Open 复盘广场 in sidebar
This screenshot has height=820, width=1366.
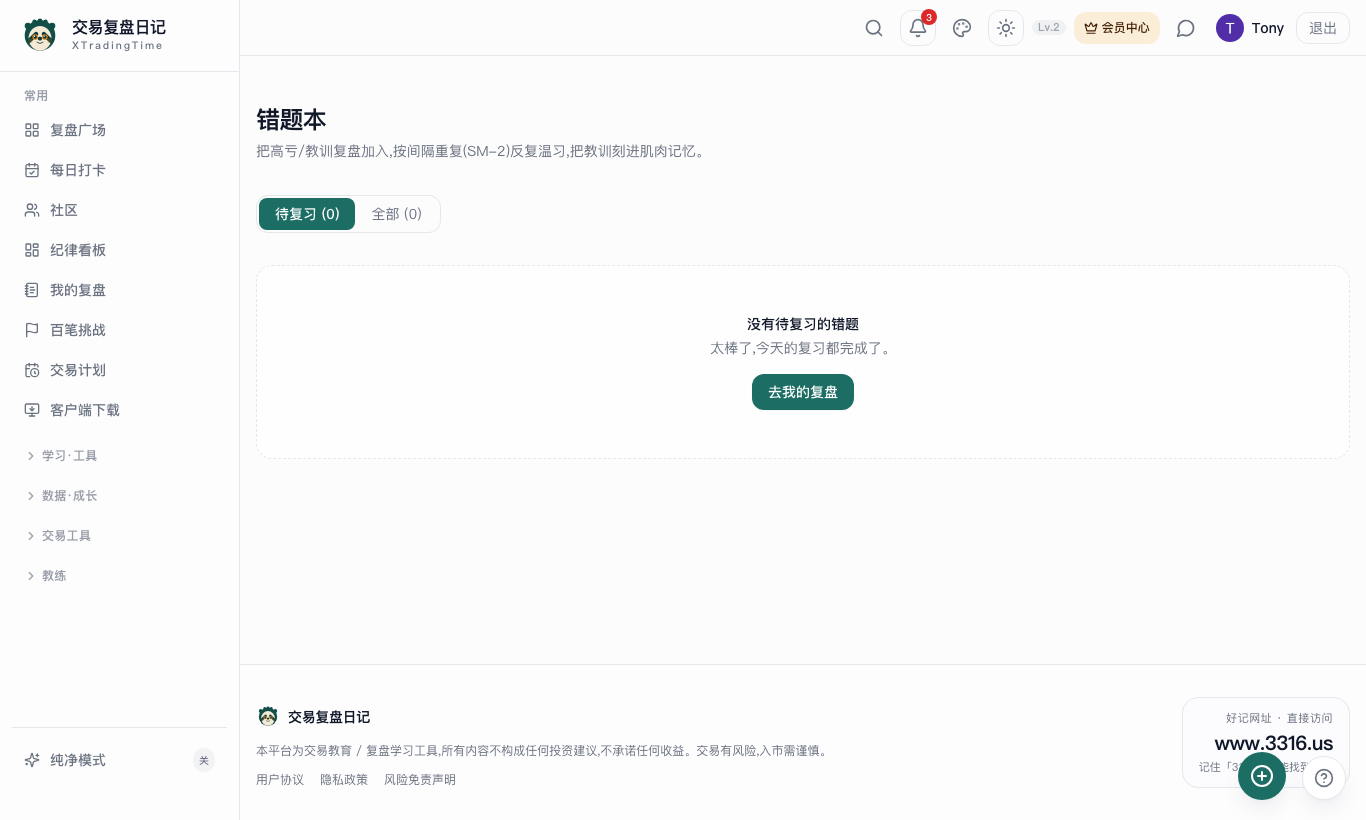click(120, 130)
